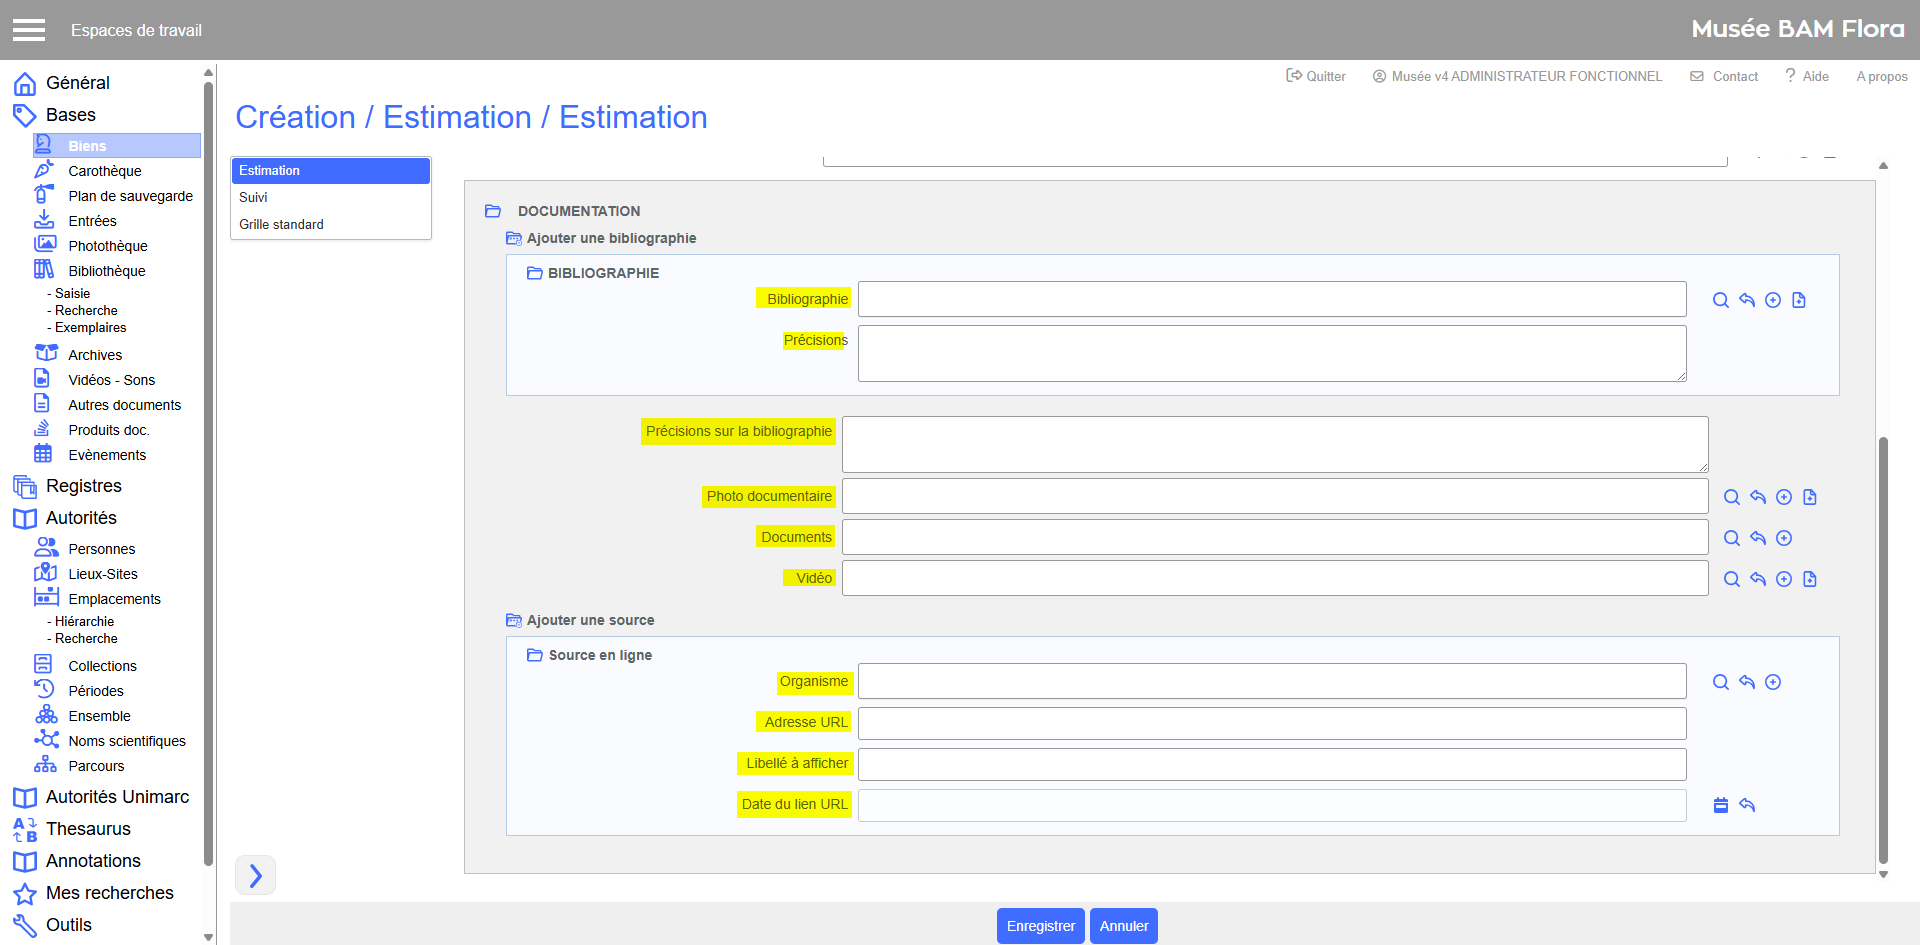Open the hamburger menu in the header
Viewport: 1920px width, 945px height.
click(29, 30)
